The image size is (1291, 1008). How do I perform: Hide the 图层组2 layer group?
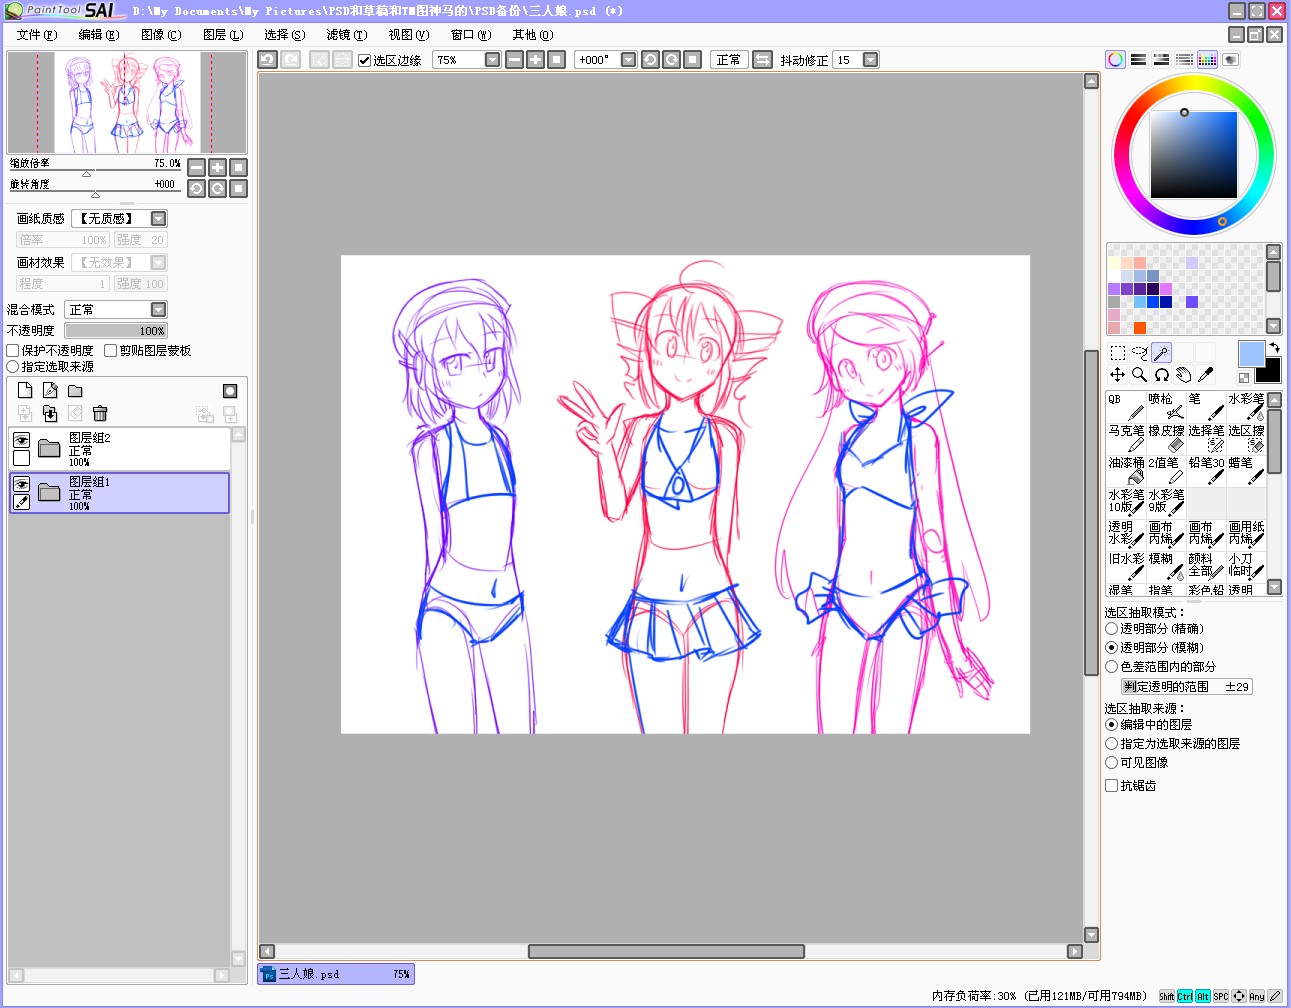click(x=21, y=439)
